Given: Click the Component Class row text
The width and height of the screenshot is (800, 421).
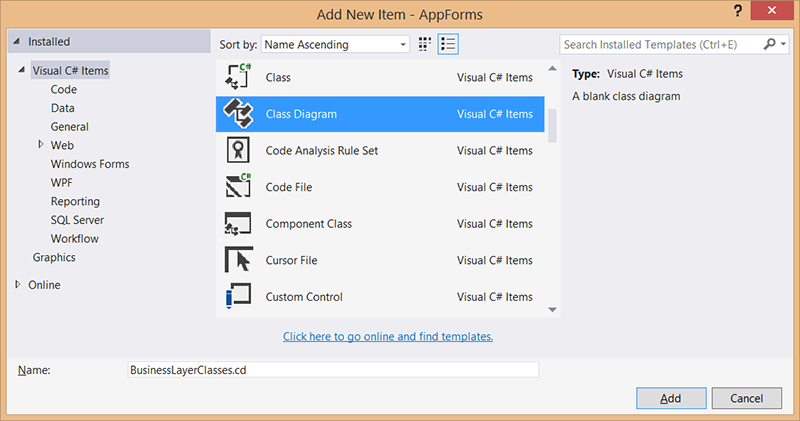Looking at the screenshot, I should point(309,224).
